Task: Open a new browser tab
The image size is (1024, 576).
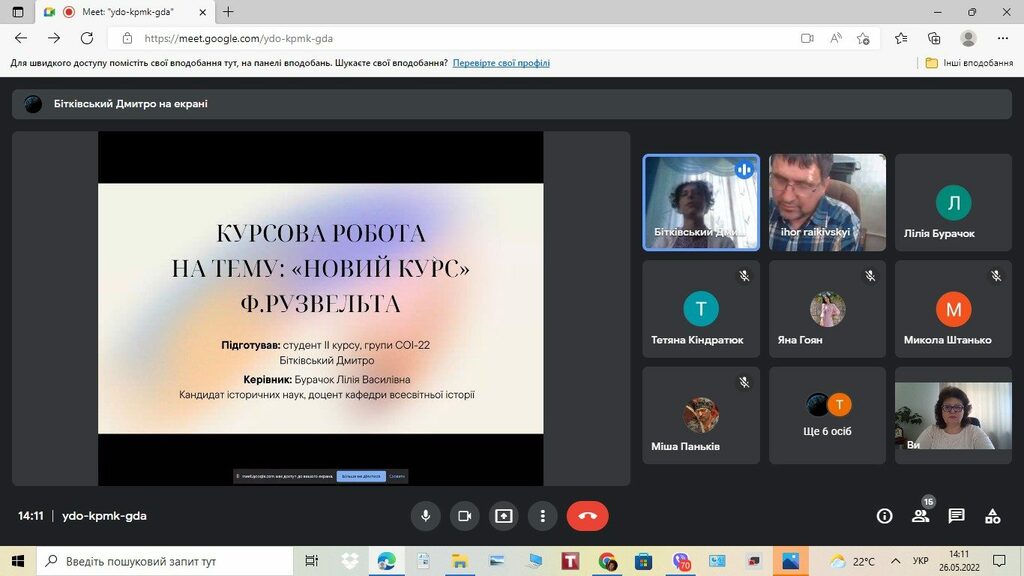Action: pos(228,12)
